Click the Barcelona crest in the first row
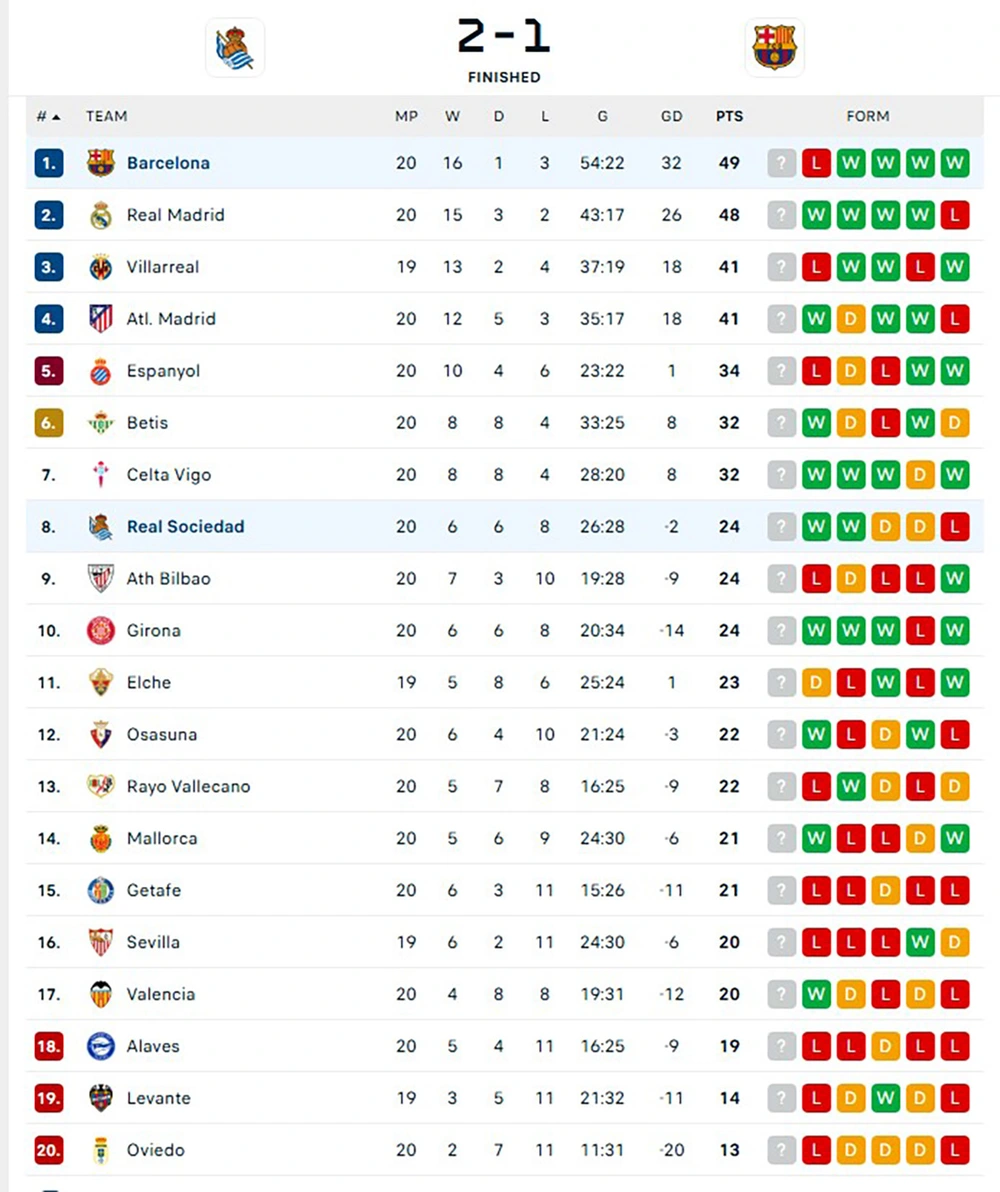 pyautogui.click(x=100, y=163)
